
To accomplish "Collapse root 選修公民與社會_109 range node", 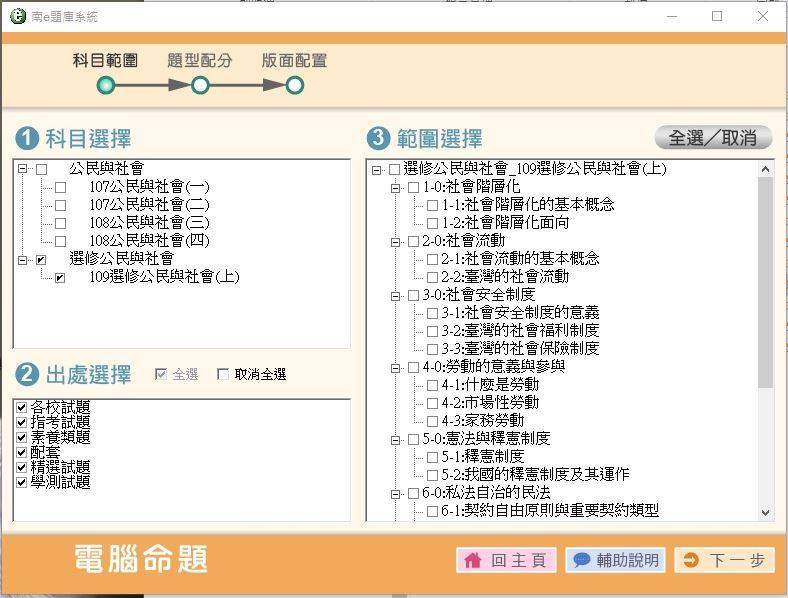I will [376, 170].
